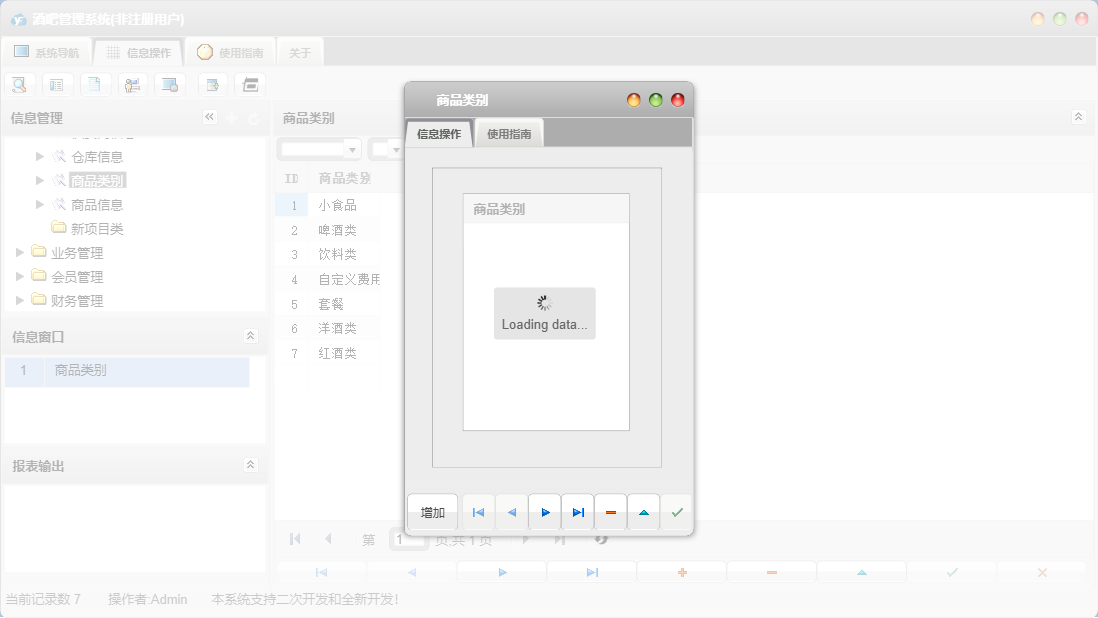Click the 啤酒类 row in the grid

pos(337,230)
